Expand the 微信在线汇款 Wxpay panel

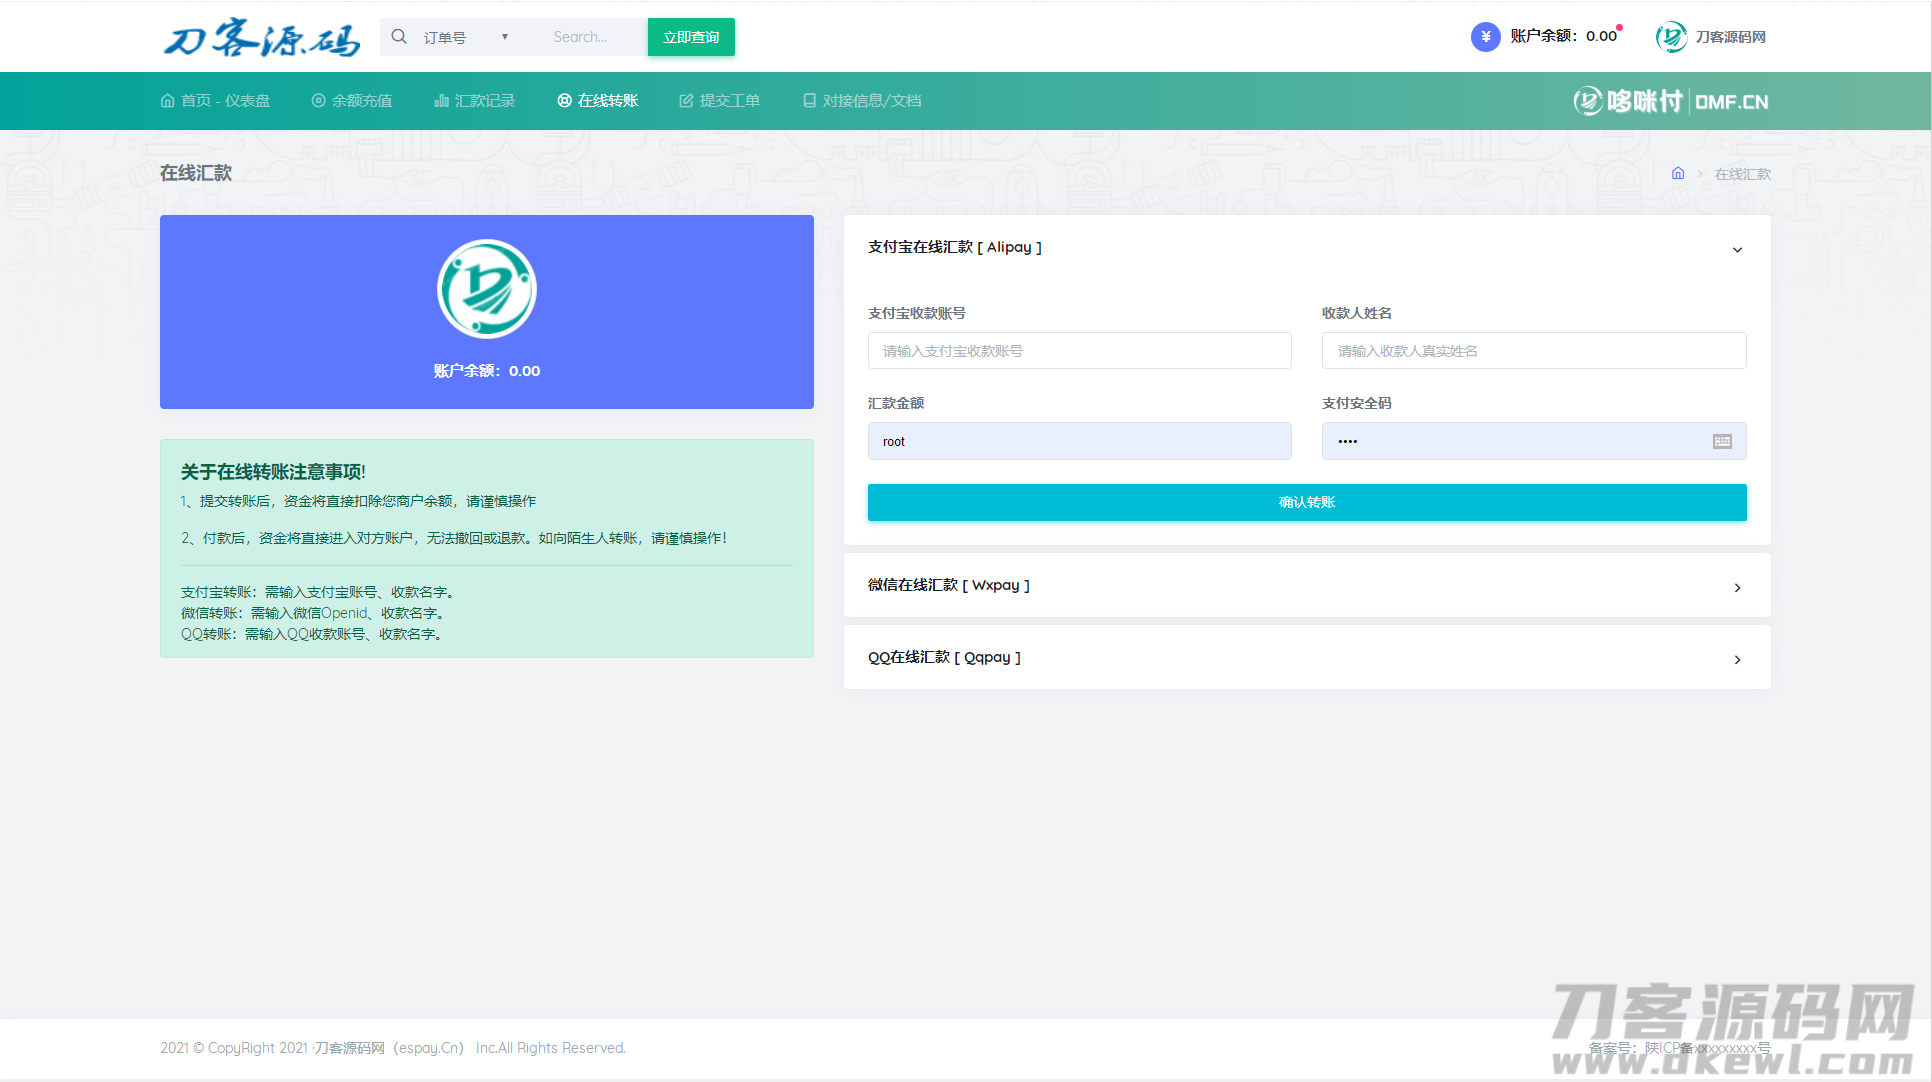point(1737,587)
